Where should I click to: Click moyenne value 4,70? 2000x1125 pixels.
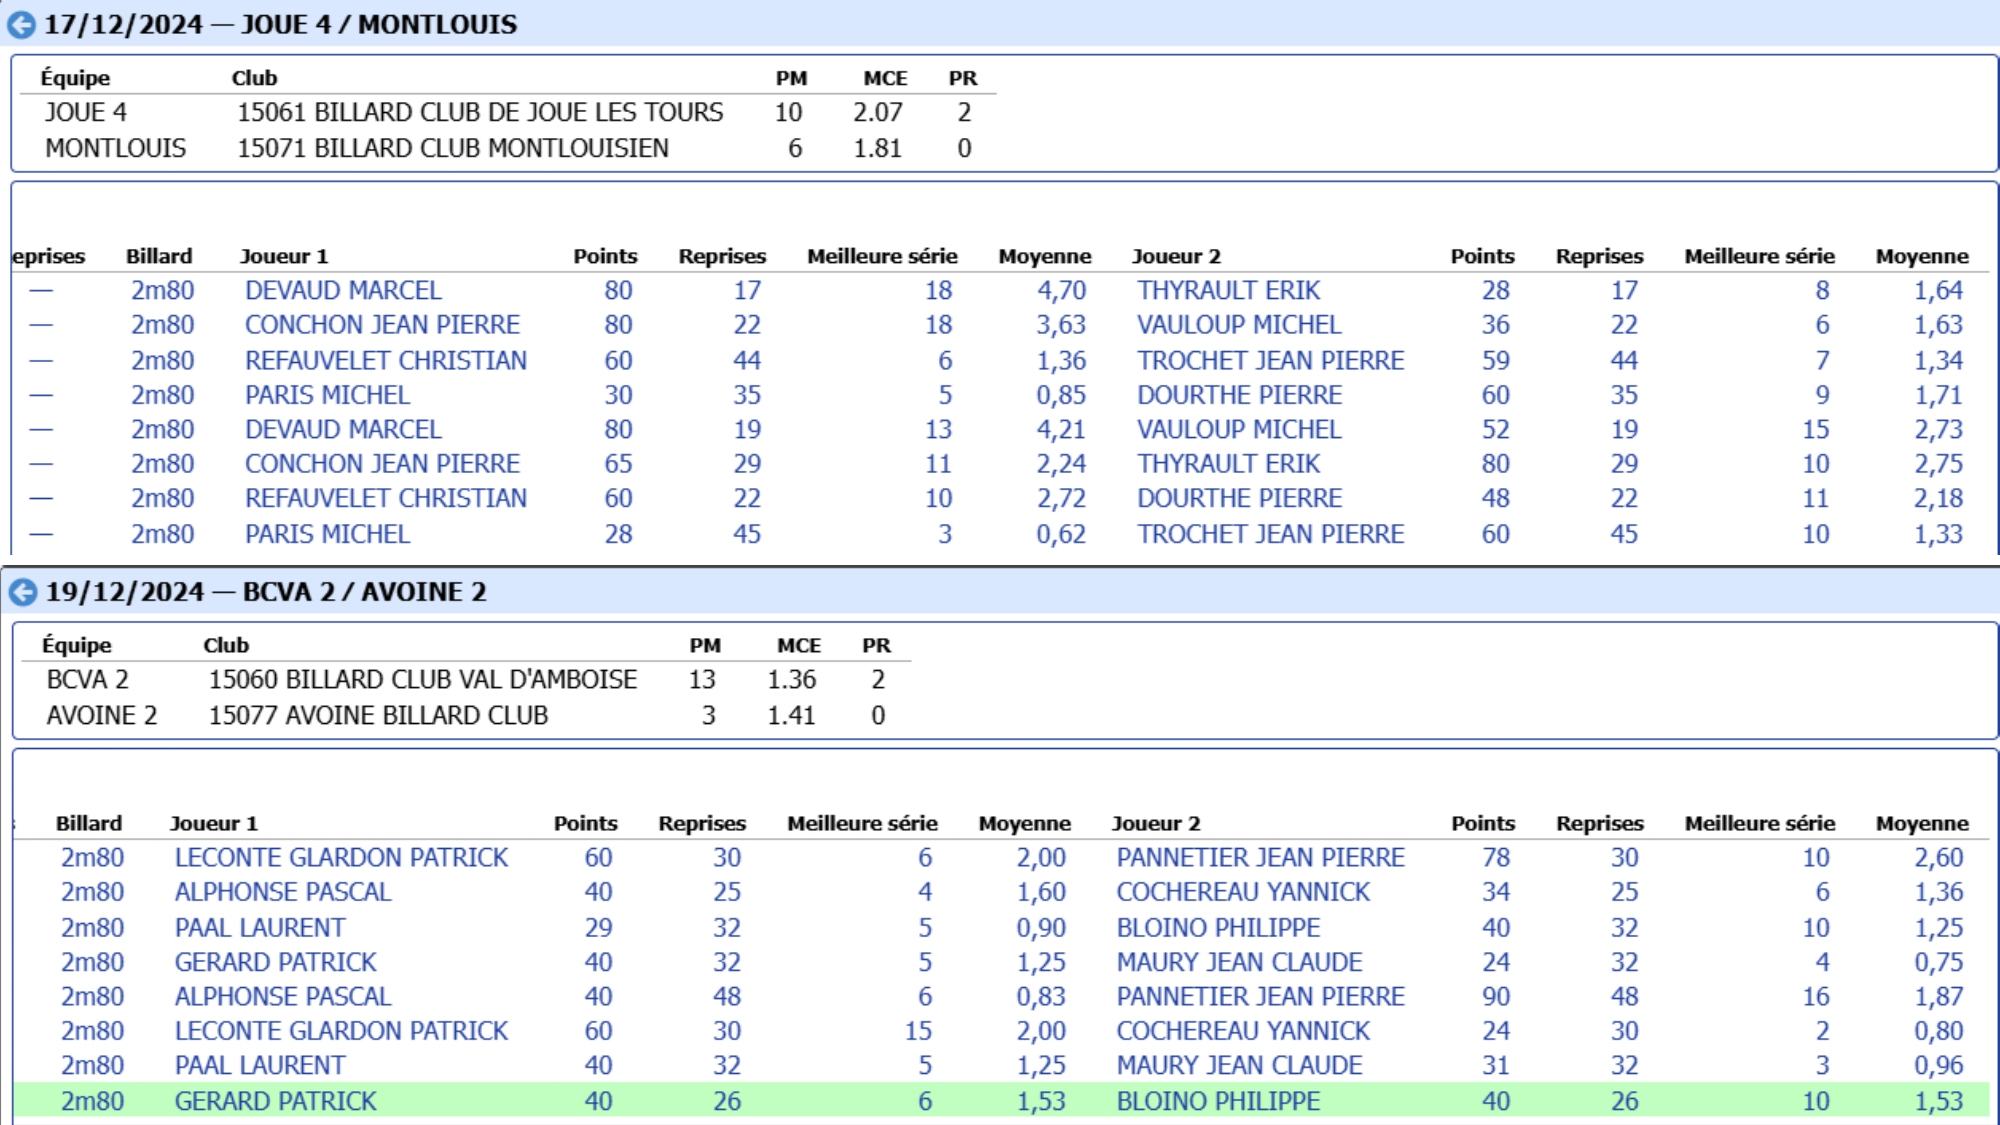(x=1061, y=291)
